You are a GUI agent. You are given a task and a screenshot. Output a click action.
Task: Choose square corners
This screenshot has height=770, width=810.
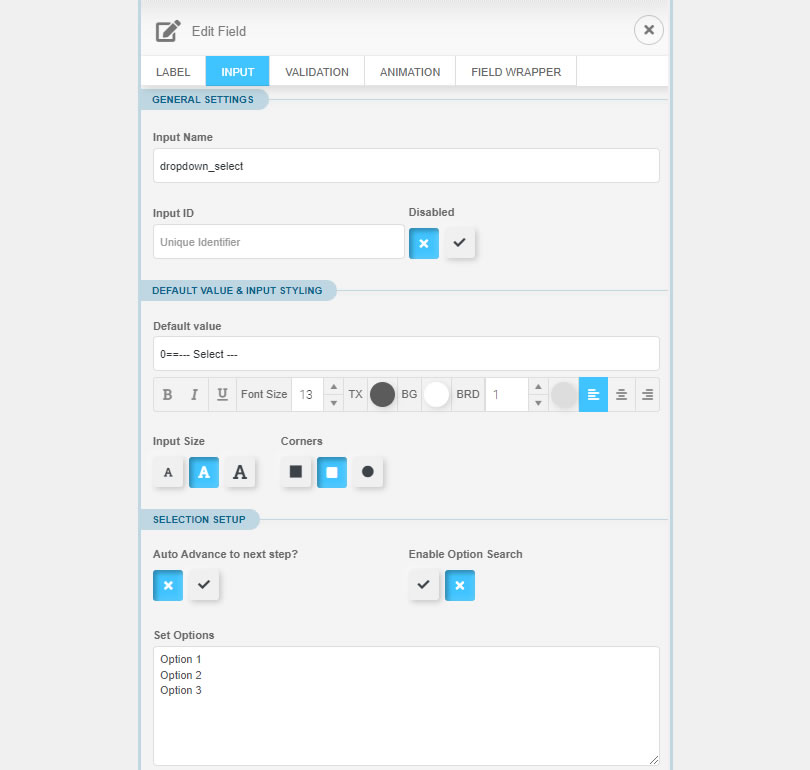295,472
